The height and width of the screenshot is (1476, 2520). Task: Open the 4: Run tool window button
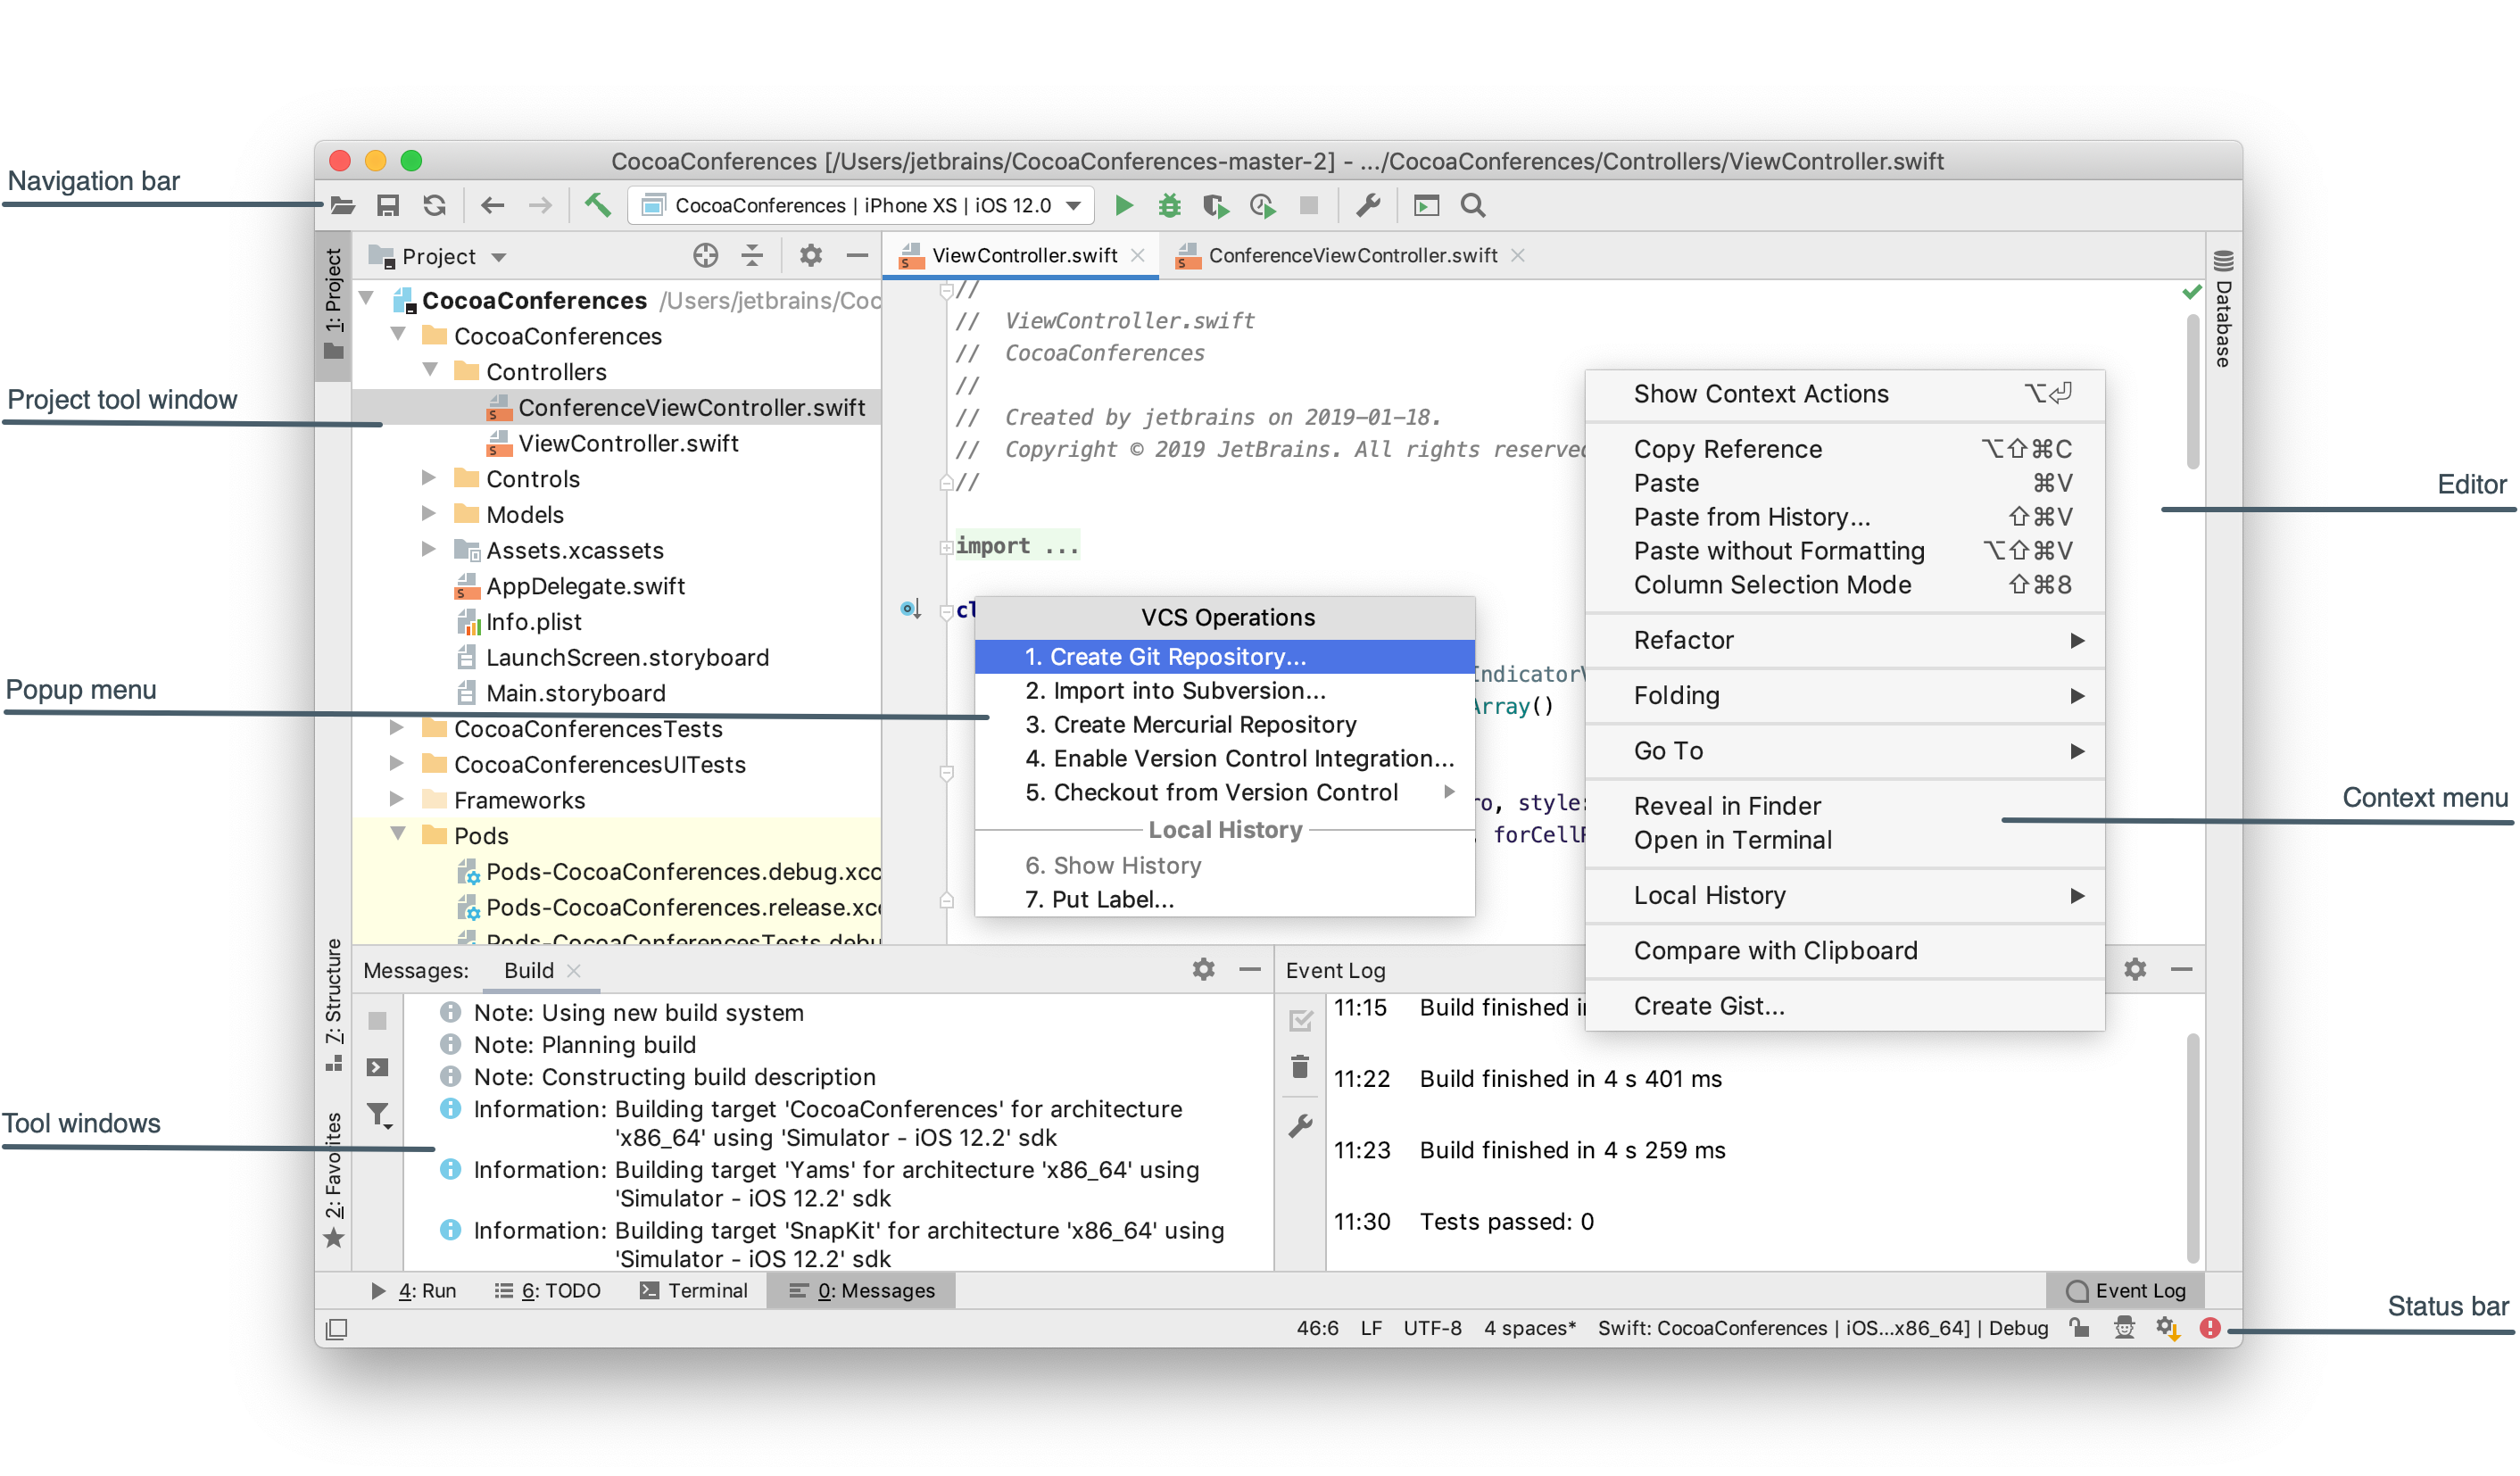click(414, 1291)
